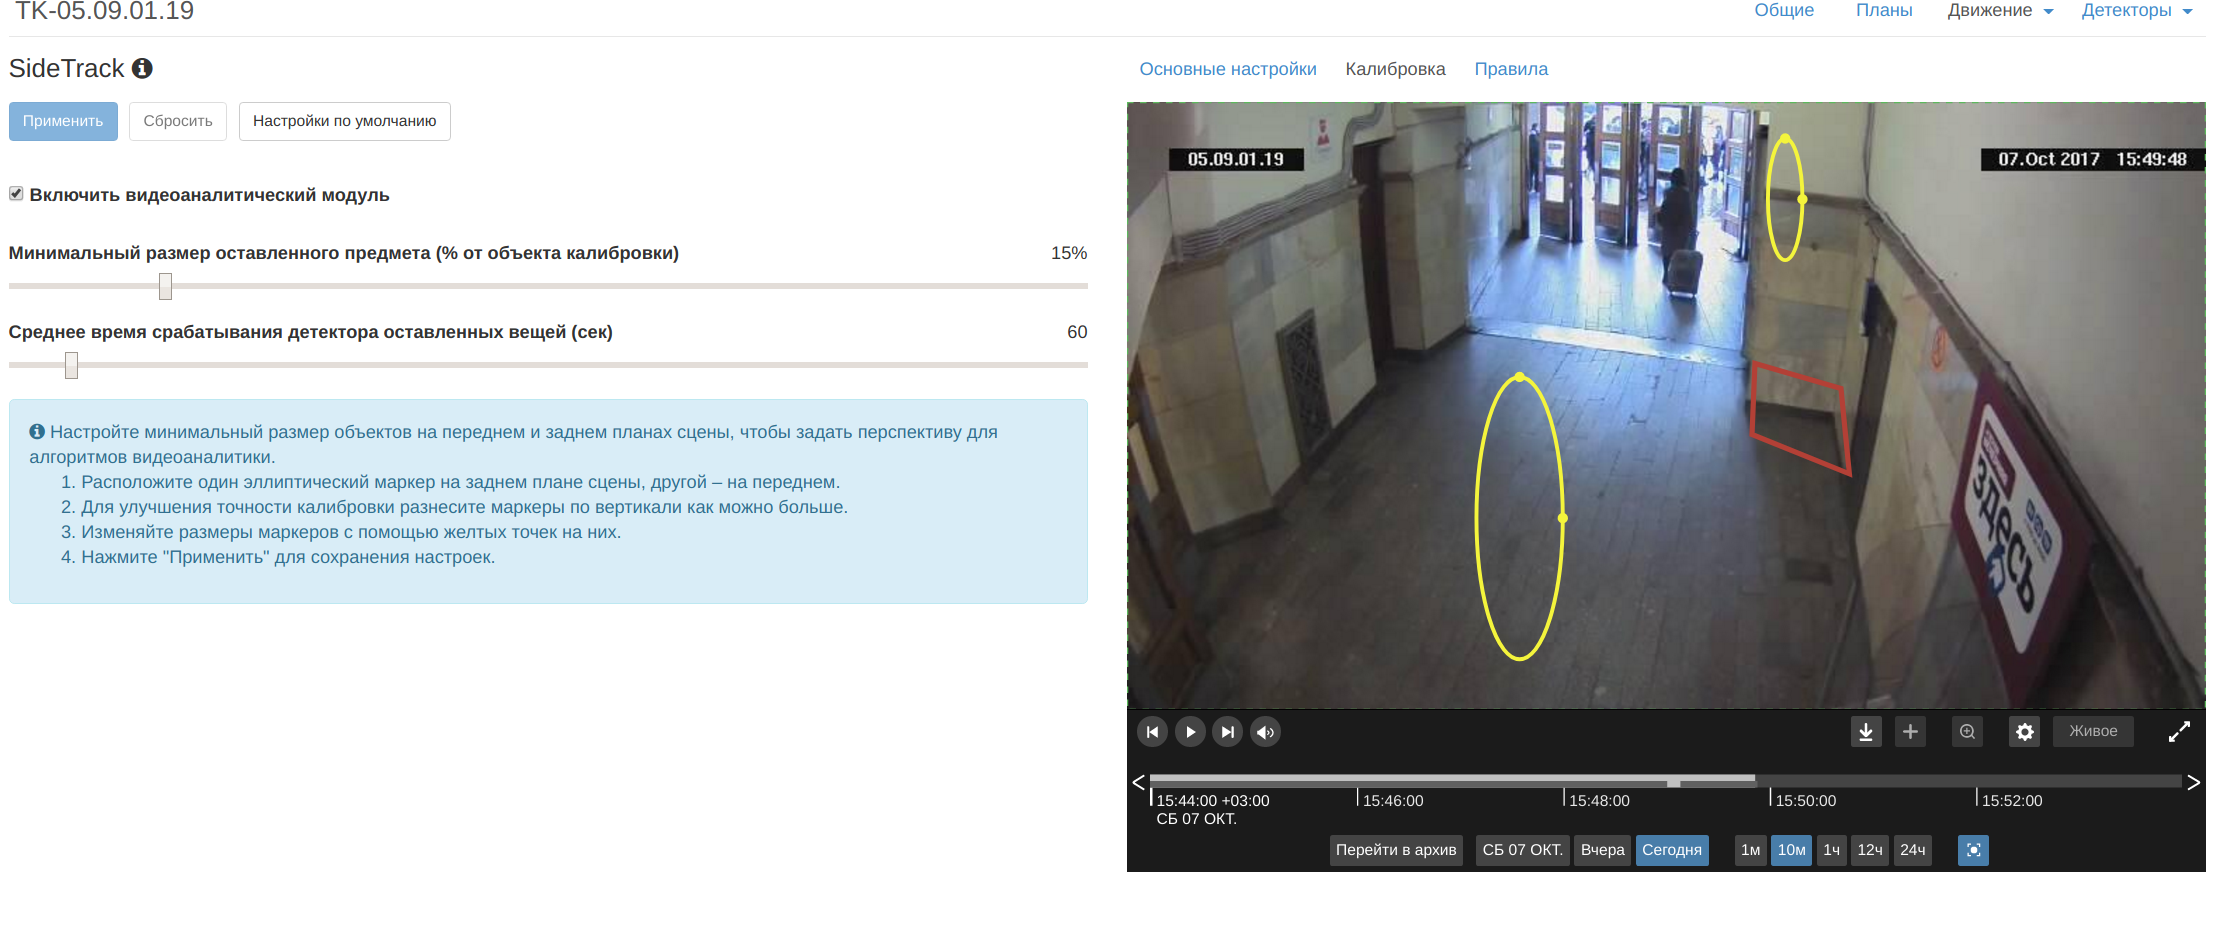This screenshot has width=2217, height=940.
Task: Skip to next frame in player
Action: click(1228, 732)
